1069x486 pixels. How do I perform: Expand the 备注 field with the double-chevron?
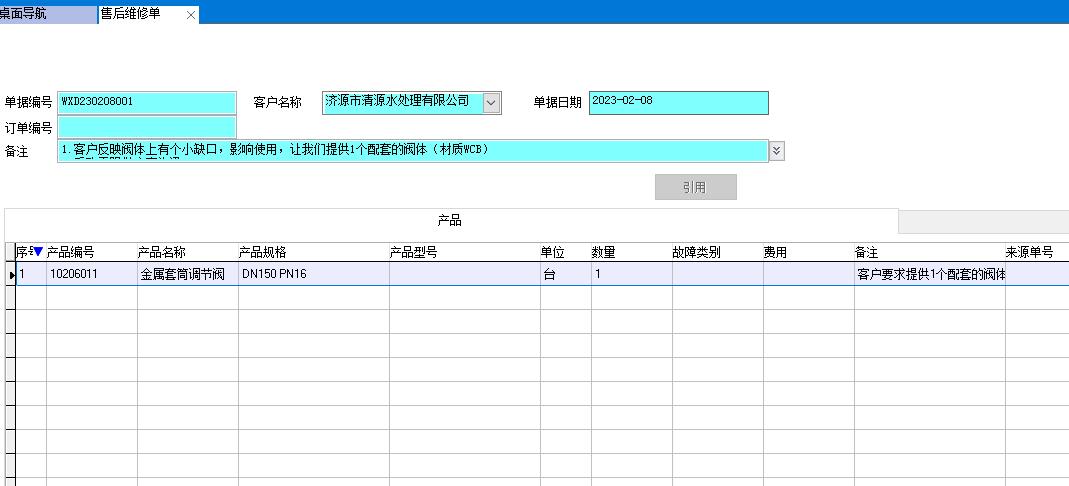click(777, 150)
